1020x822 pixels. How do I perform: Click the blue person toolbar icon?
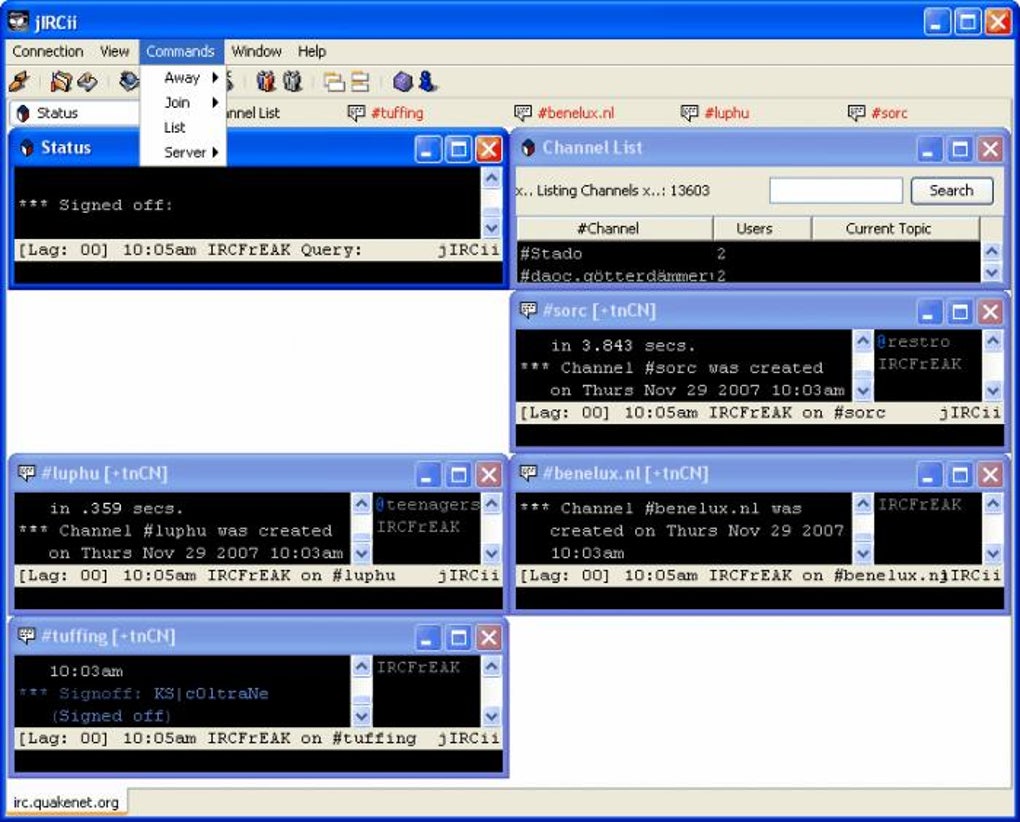(x=427, y=81)
